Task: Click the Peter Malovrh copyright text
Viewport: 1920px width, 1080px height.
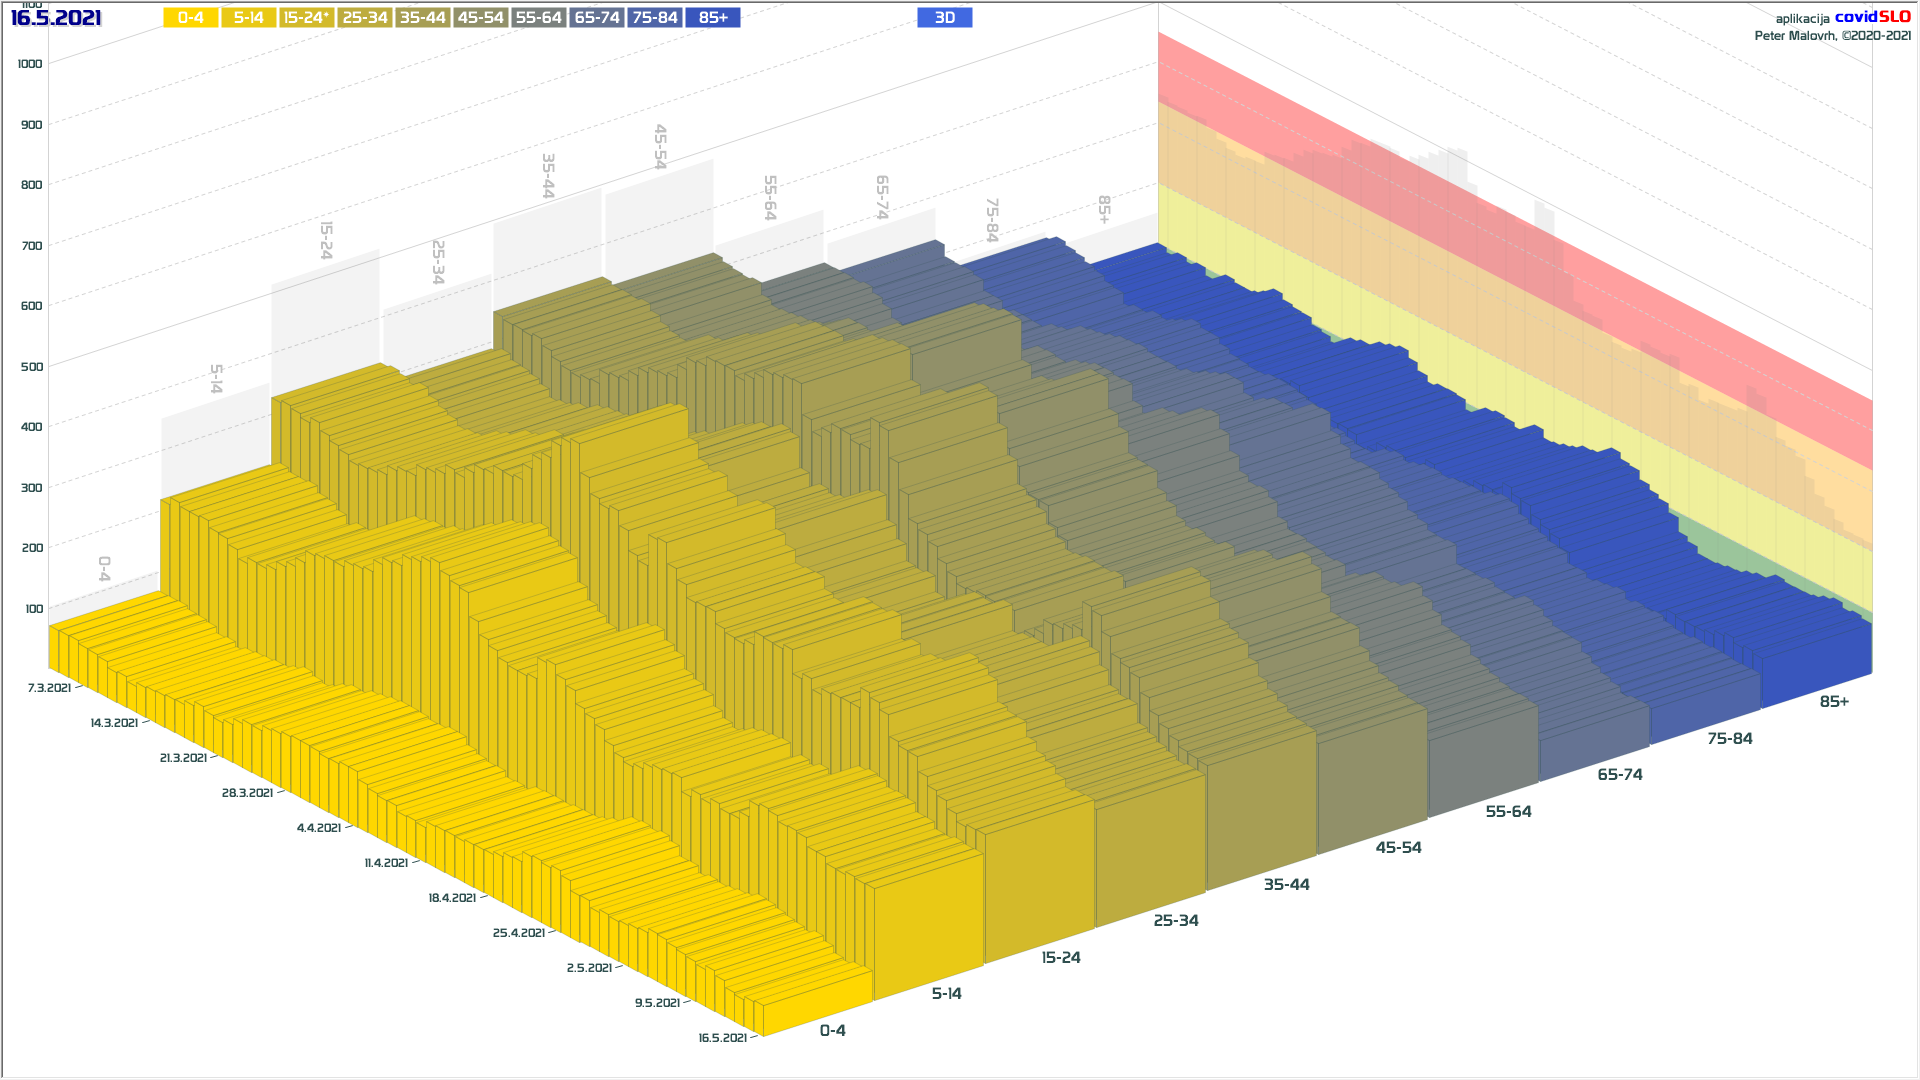Action: point(1832,36)
